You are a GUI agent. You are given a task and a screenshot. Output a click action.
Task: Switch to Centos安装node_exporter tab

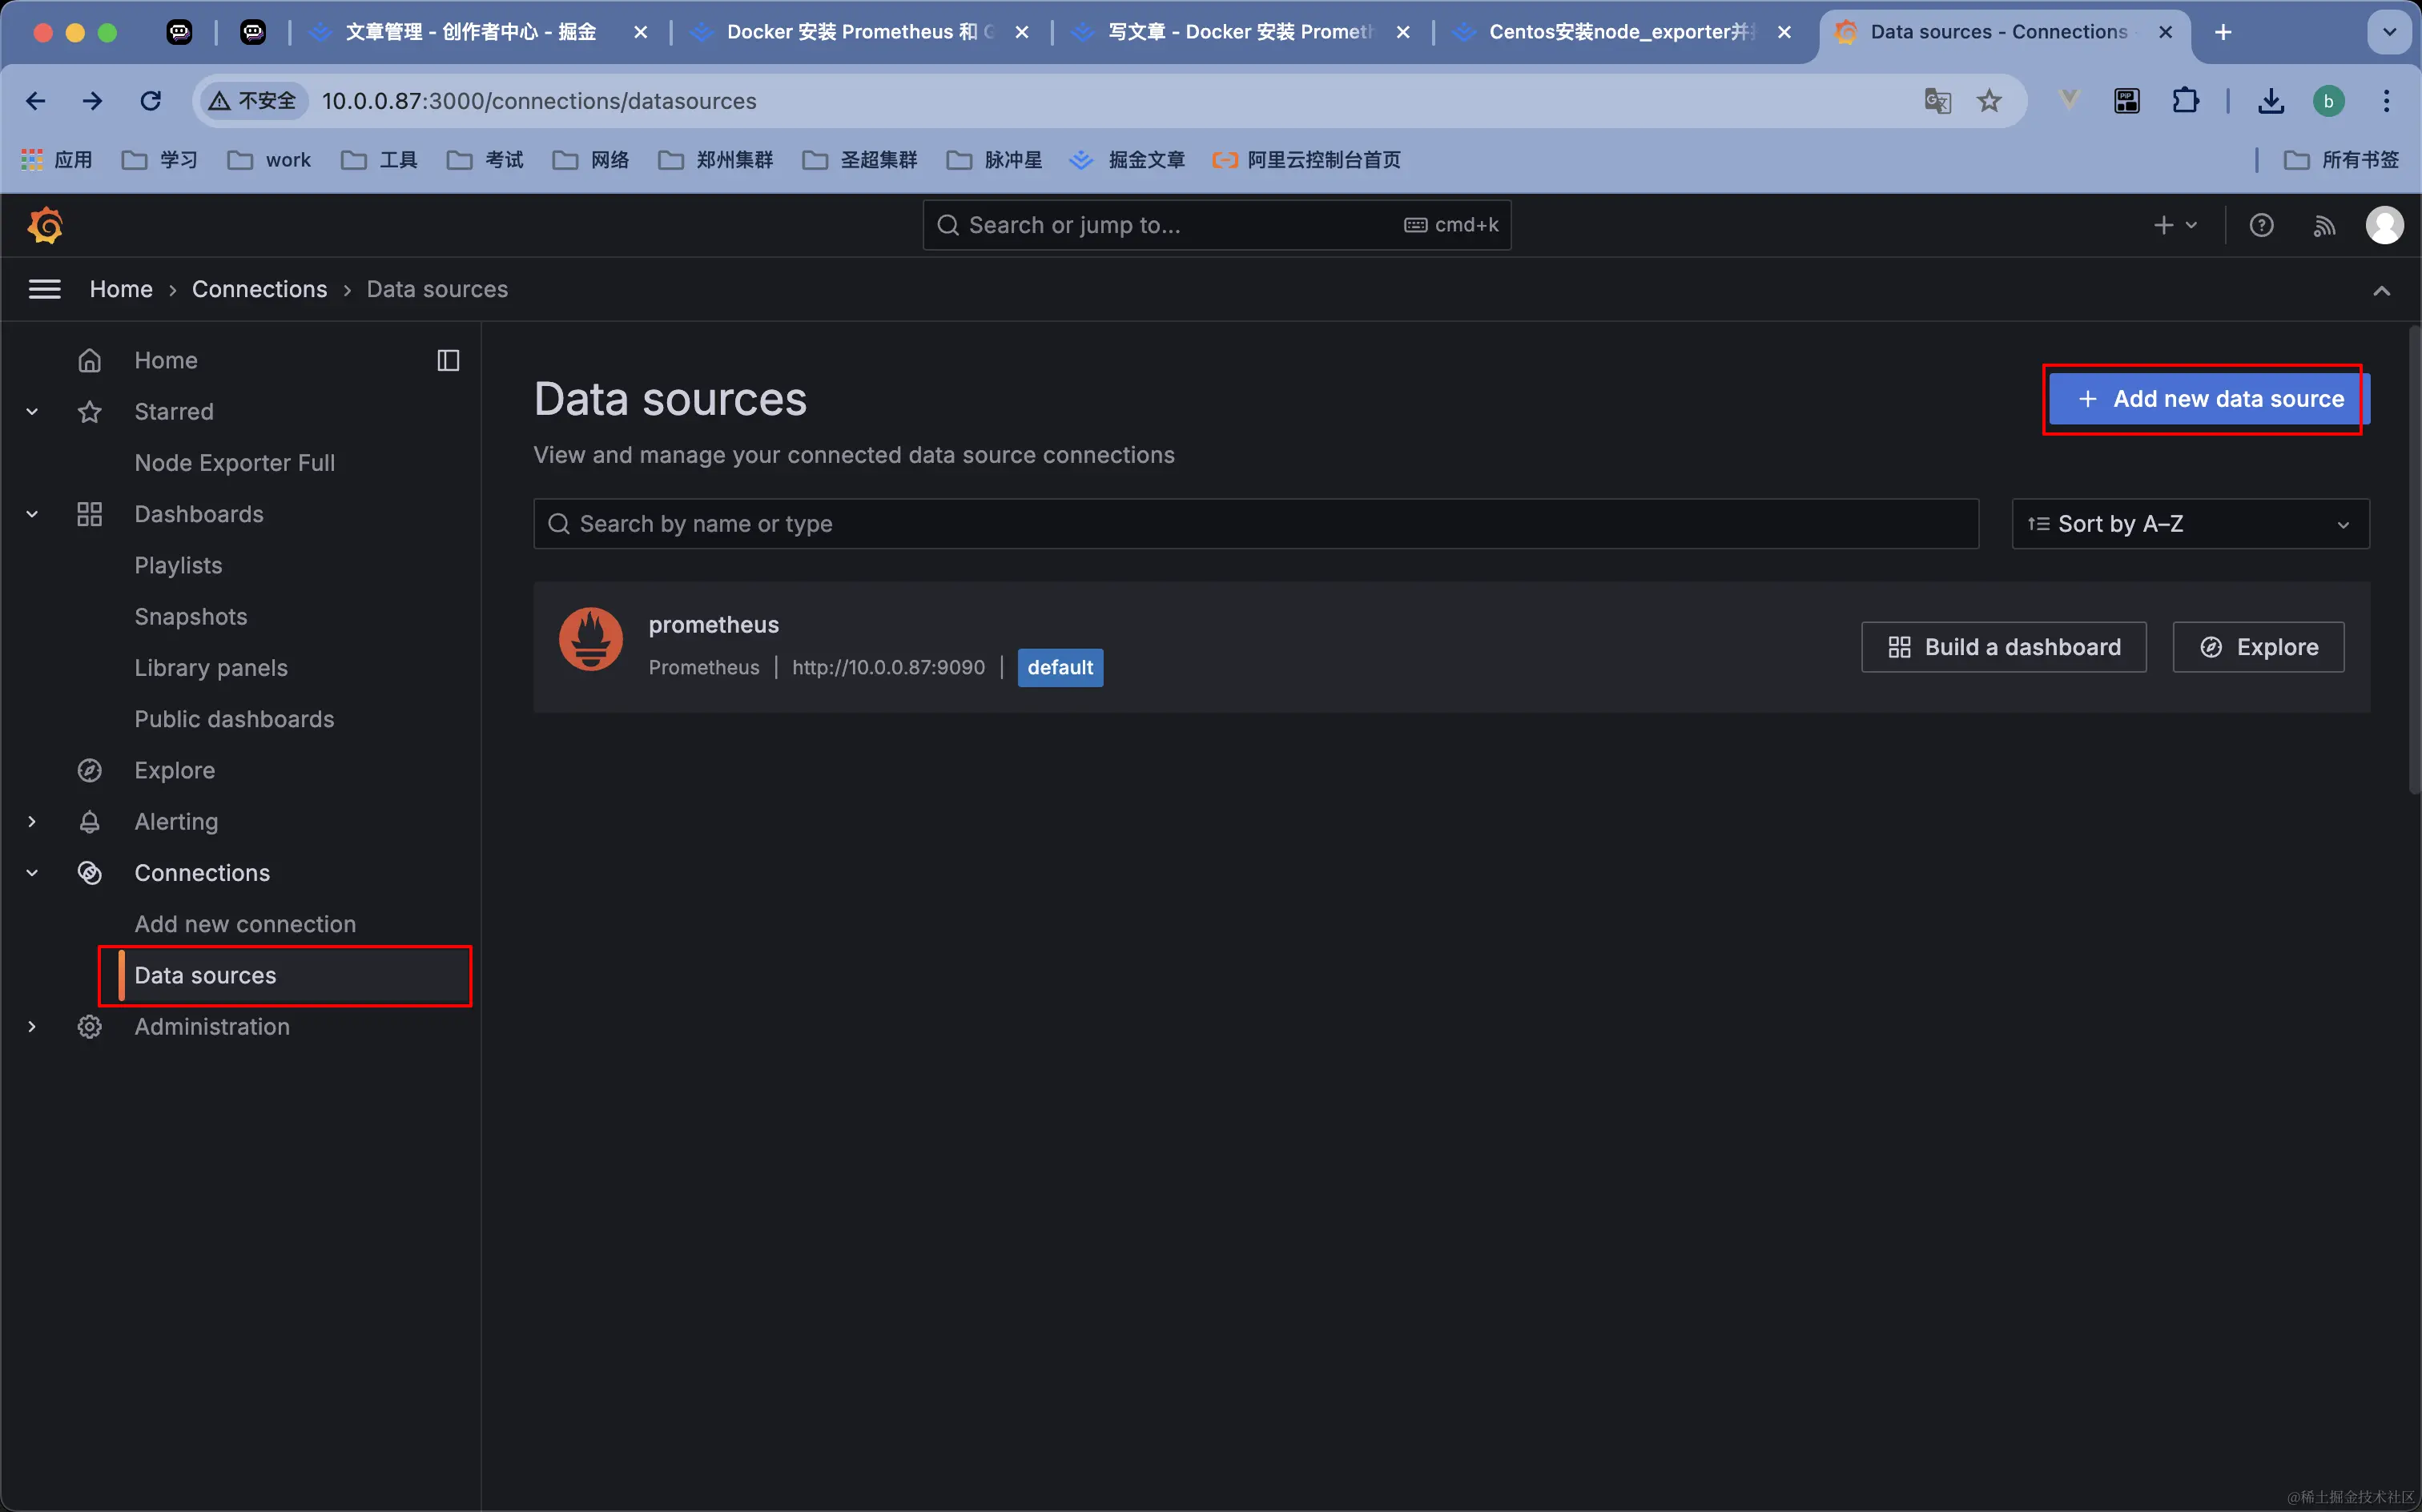click(x=1623, y=32)
